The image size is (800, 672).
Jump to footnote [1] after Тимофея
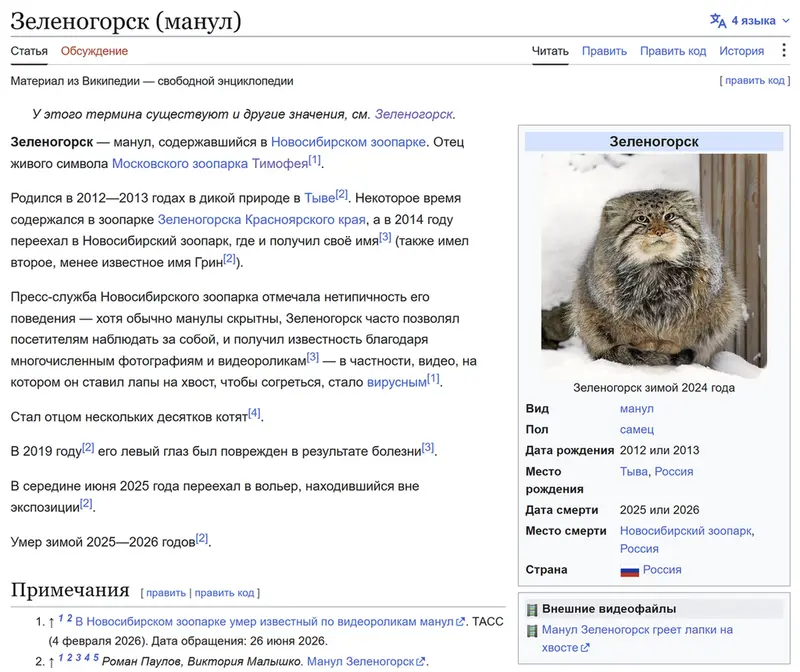(314, 159)
